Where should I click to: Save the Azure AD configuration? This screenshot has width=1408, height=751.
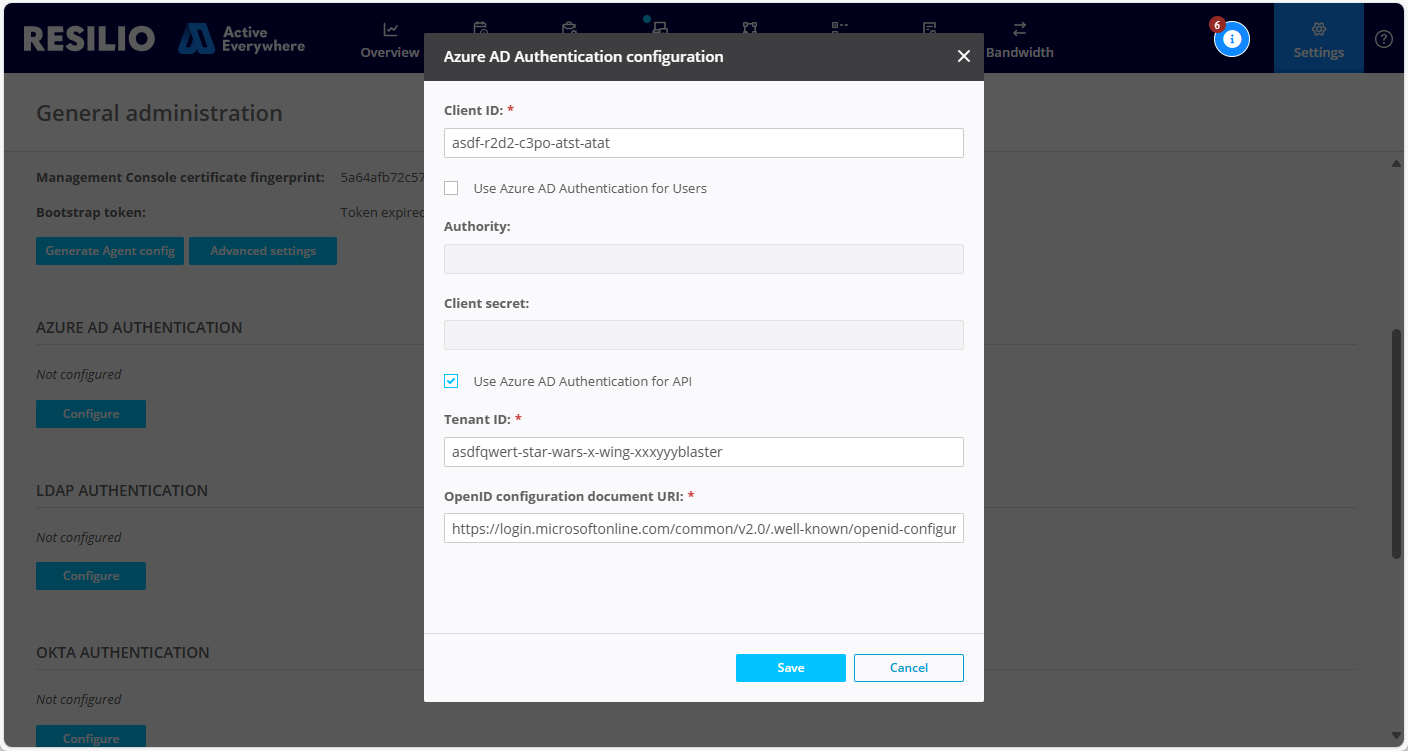coord(790,668)
